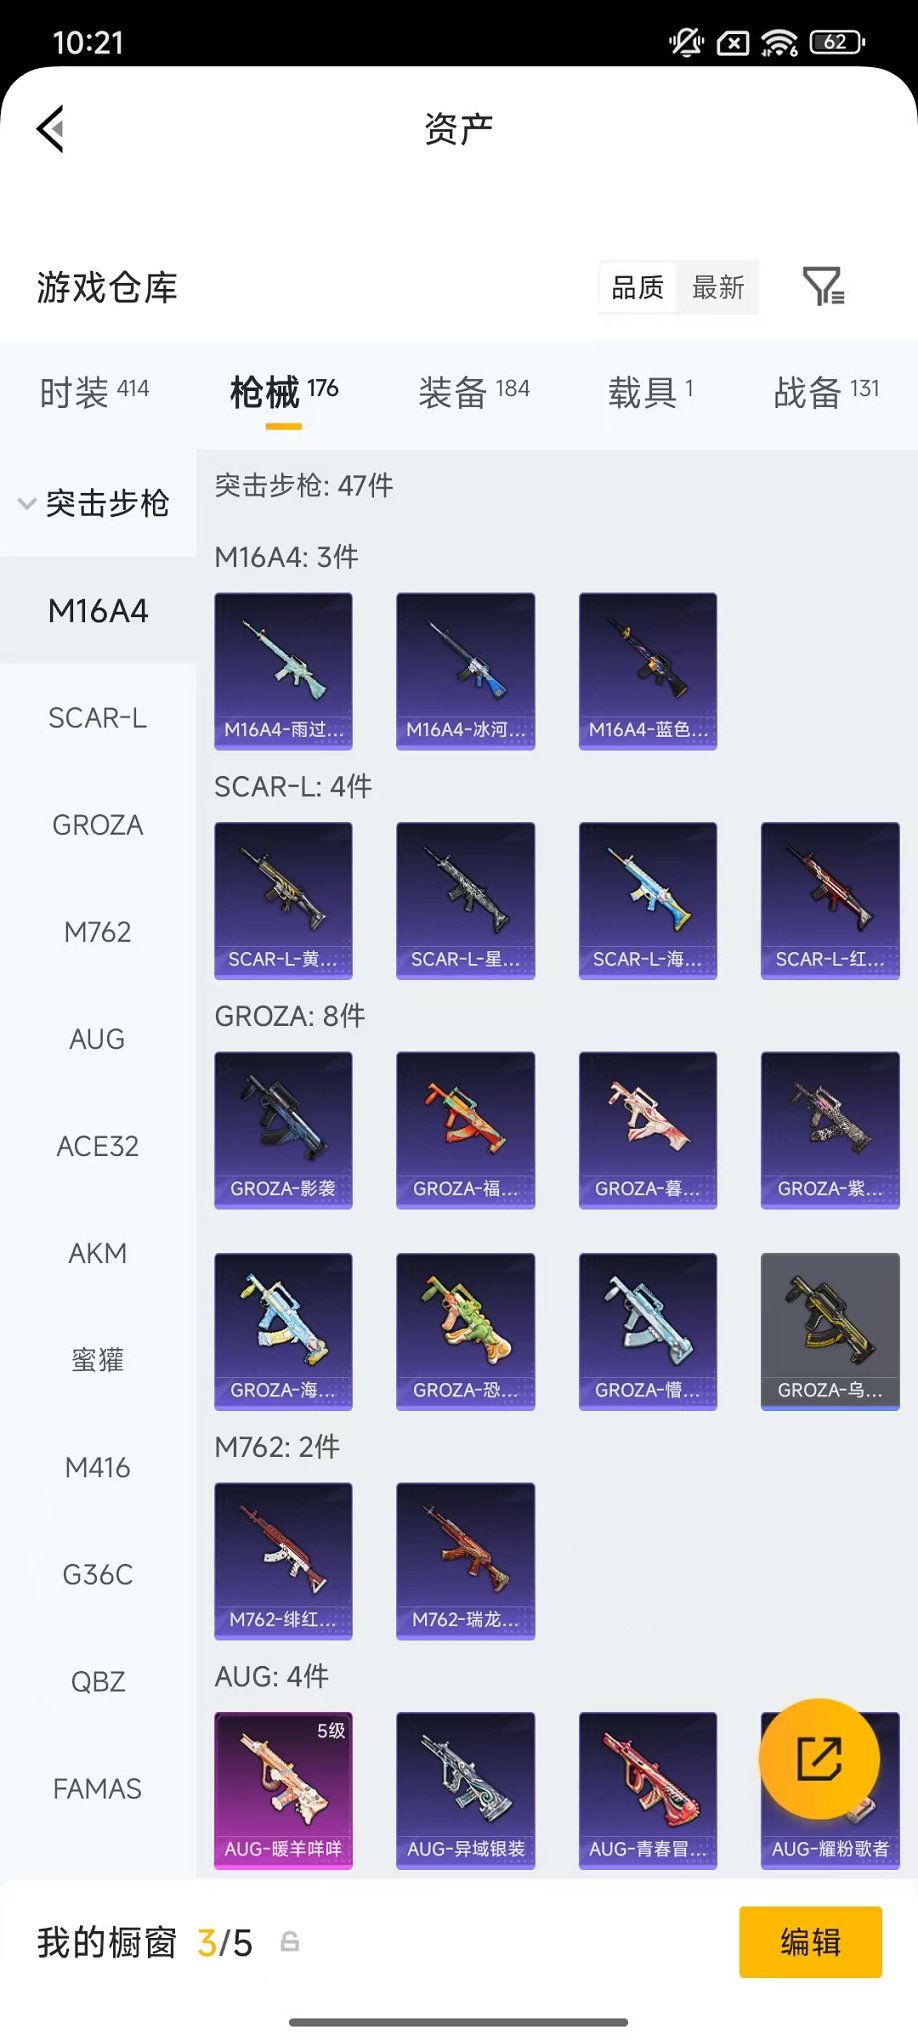Viewport: 918px width, 2040px height.
Task: Switch to the 装备 tab
Action: pyautogui.click(x=474, y=391)
